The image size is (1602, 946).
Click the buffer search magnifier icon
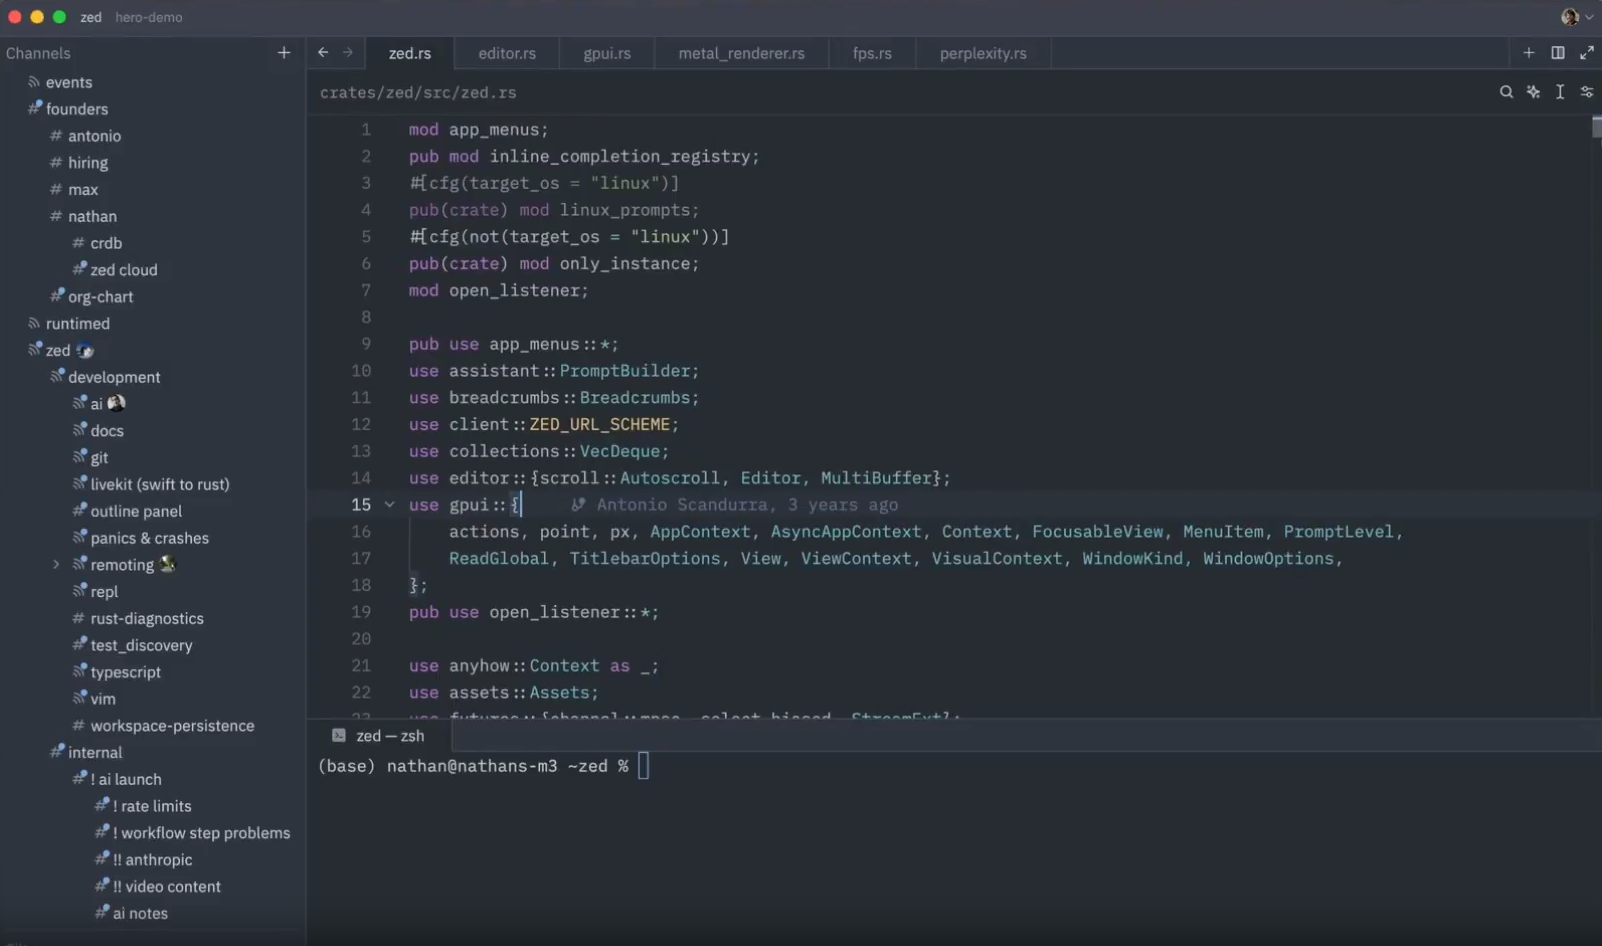pyautogui.click(x=1506, y=92)
